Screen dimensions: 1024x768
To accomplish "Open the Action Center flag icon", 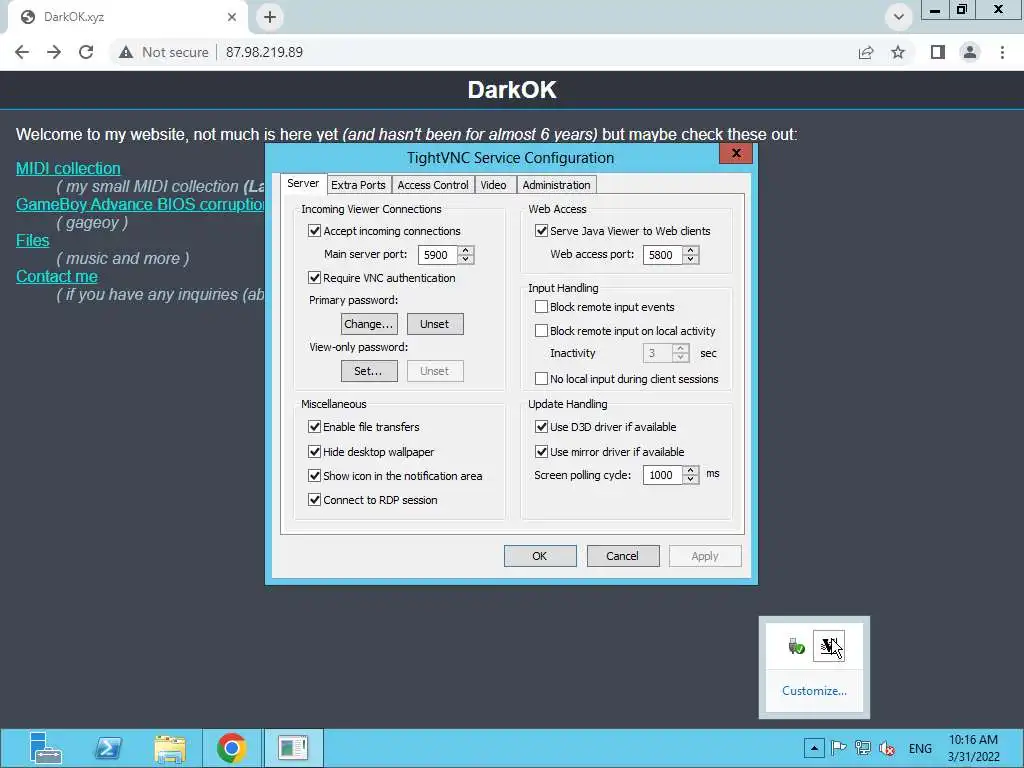I will pos(839,748).
